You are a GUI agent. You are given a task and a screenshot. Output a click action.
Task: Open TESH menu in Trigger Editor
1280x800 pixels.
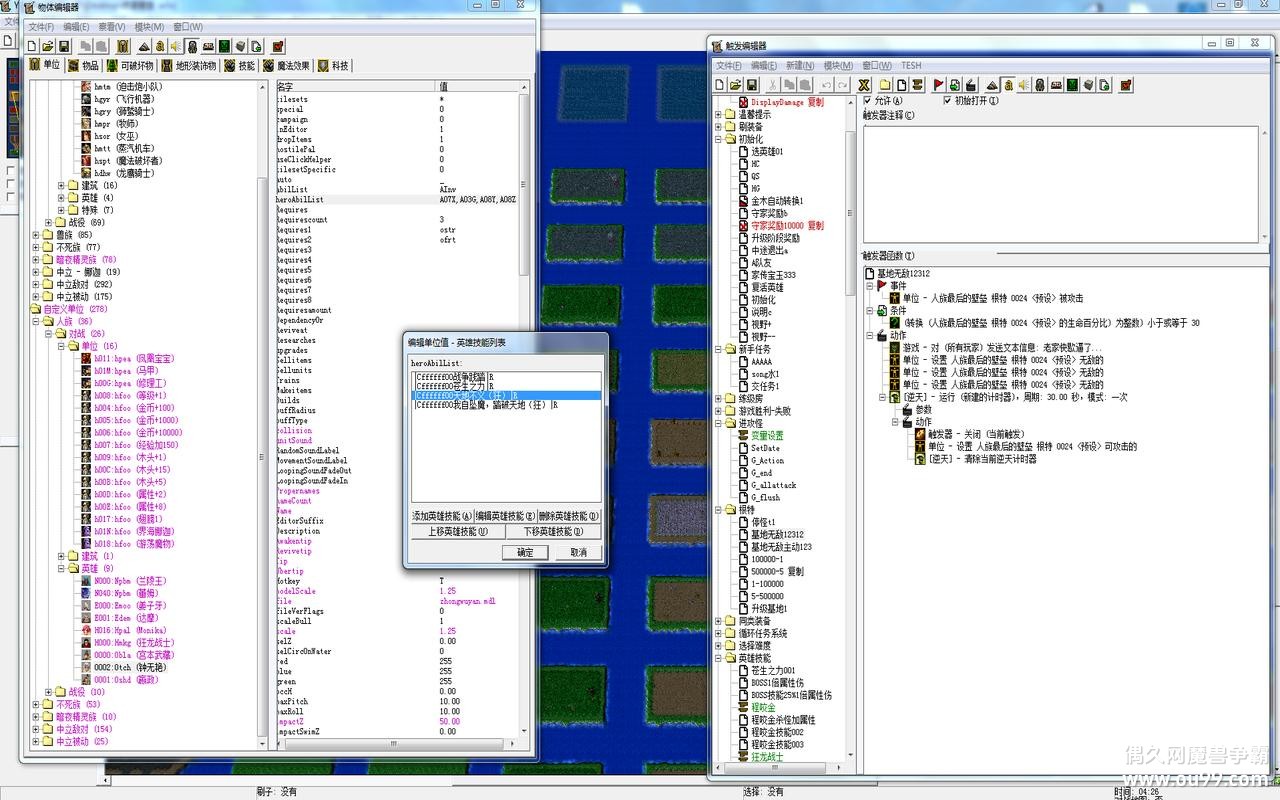pos(911,65)
